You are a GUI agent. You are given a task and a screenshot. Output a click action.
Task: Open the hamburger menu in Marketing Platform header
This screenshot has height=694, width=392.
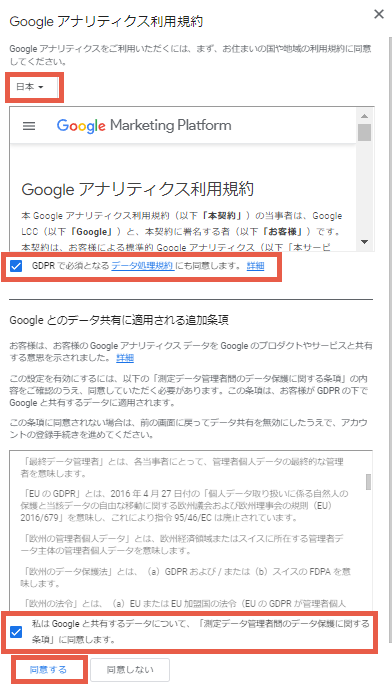pyautogui.click(x=29, y=126)
